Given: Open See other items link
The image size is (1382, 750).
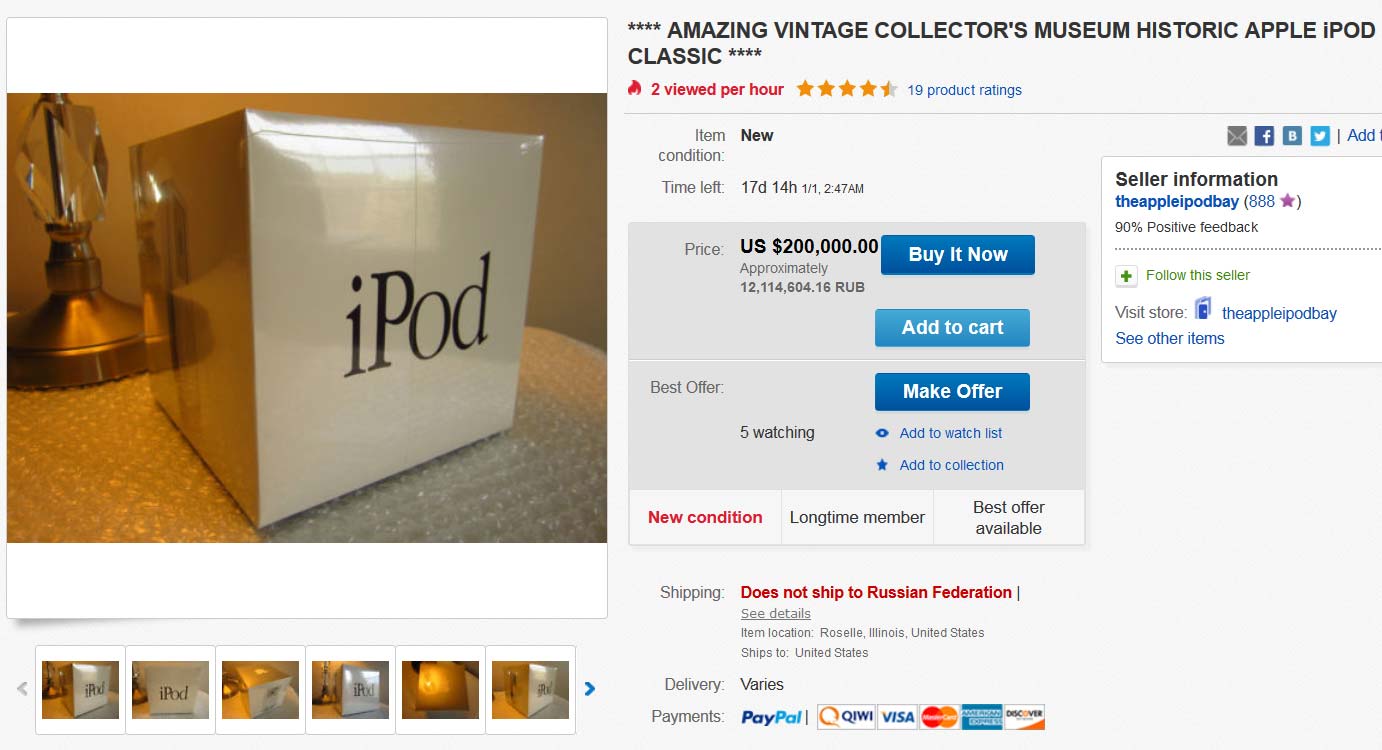Looking at the screenshot, I should [x=1169, y=338].
